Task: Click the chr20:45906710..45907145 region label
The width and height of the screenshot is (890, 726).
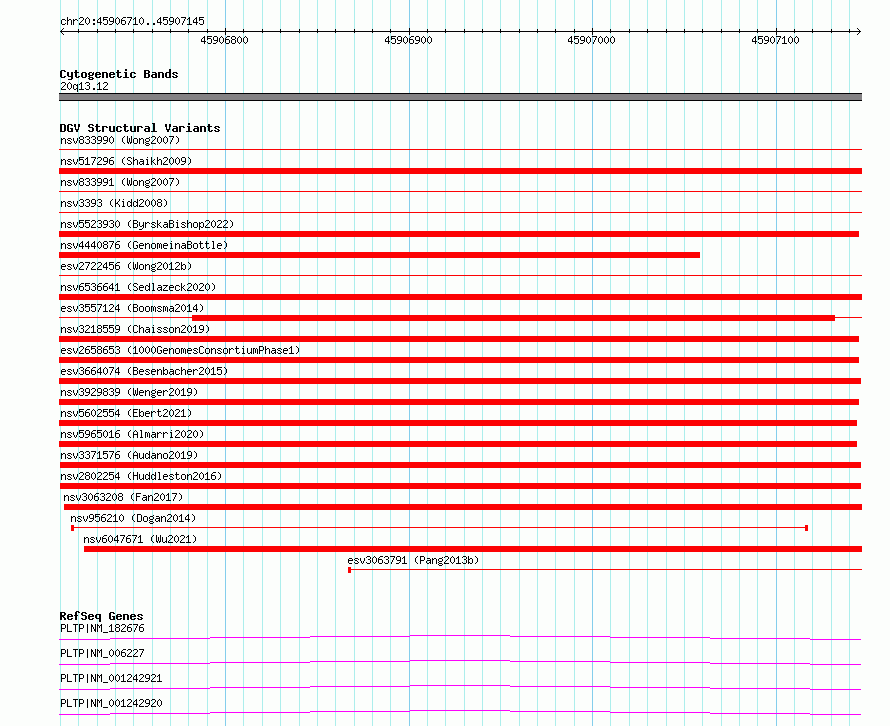Action: [132, 21]
